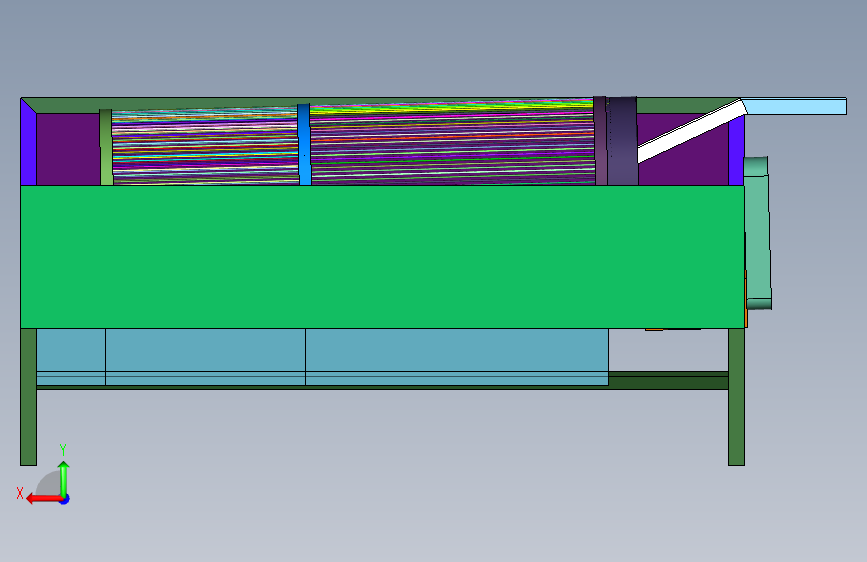
Task: Select the multicolored drum bars right section
Action: click(x=452, y=142)
